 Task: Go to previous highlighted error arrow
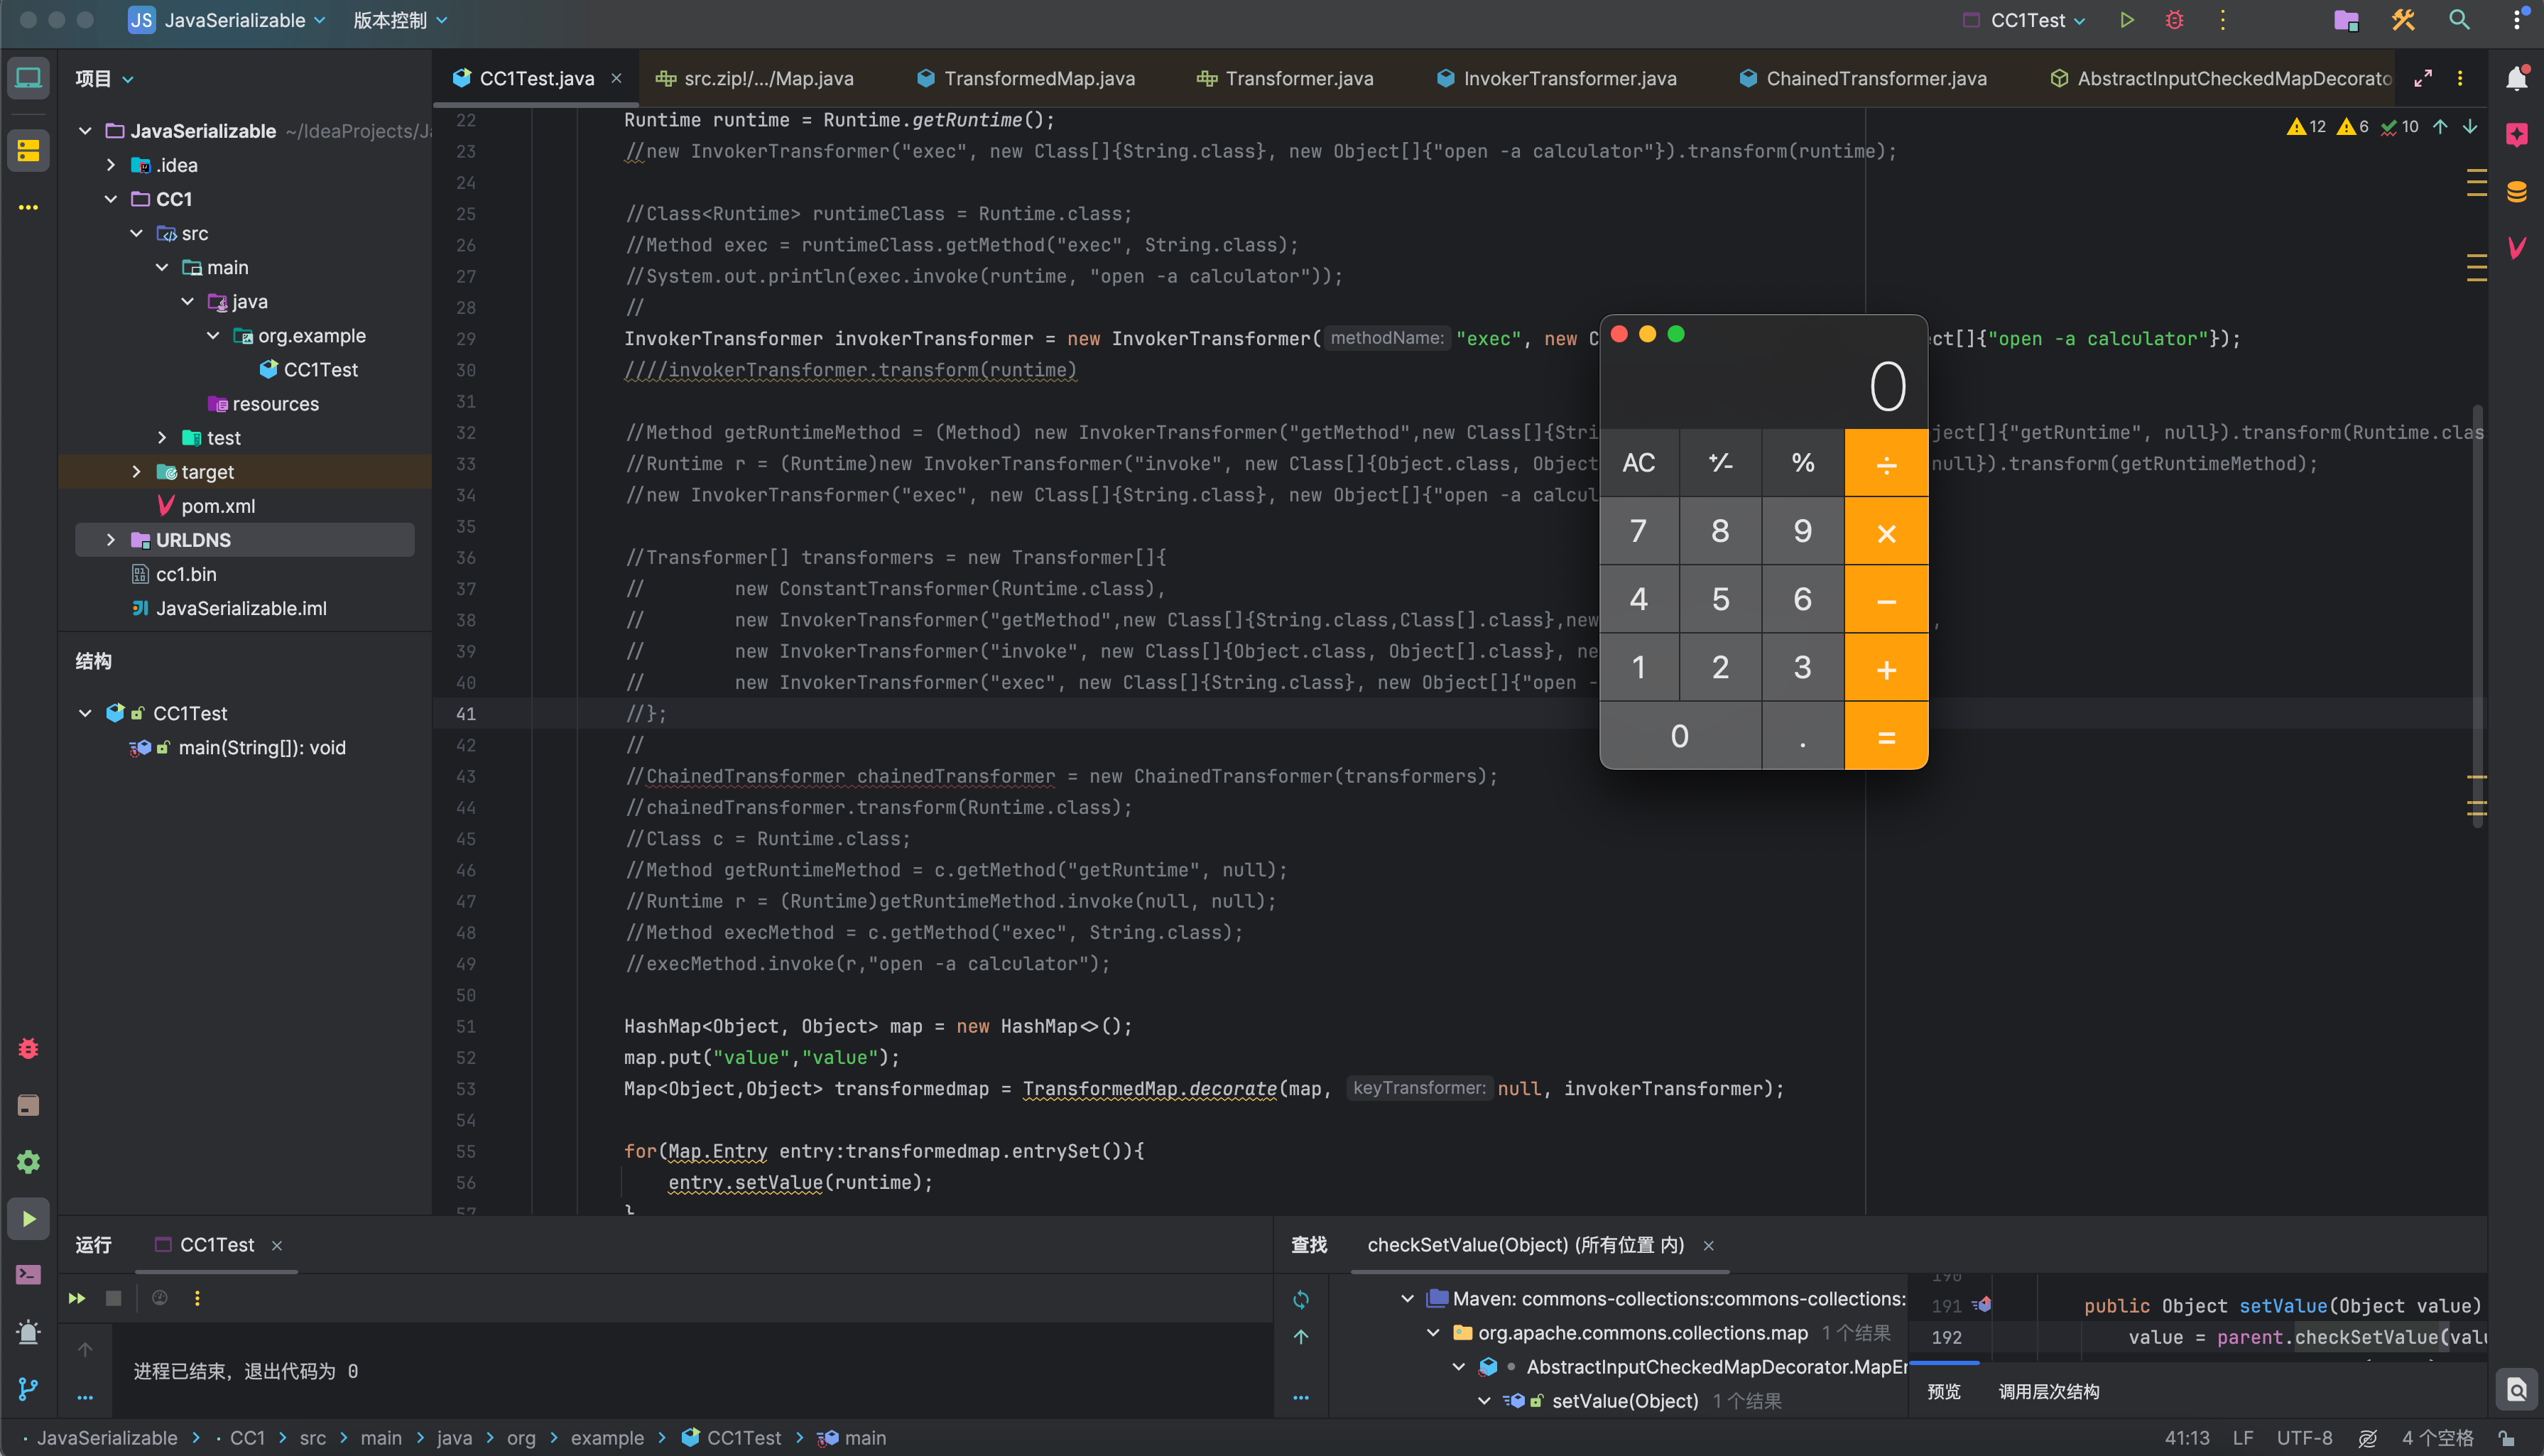coord(2440,127)
